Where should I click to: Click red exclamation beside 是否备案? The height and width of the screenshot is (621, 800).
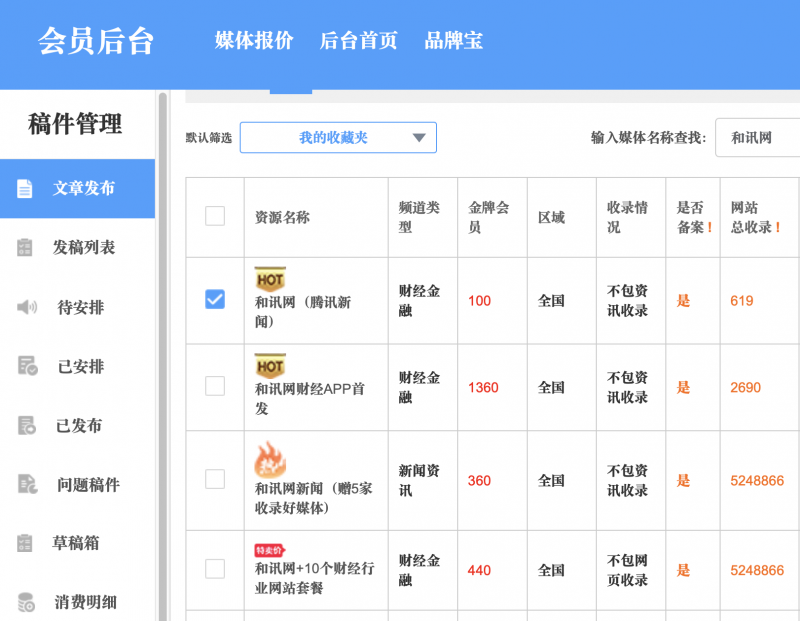(x=709, y=227)
